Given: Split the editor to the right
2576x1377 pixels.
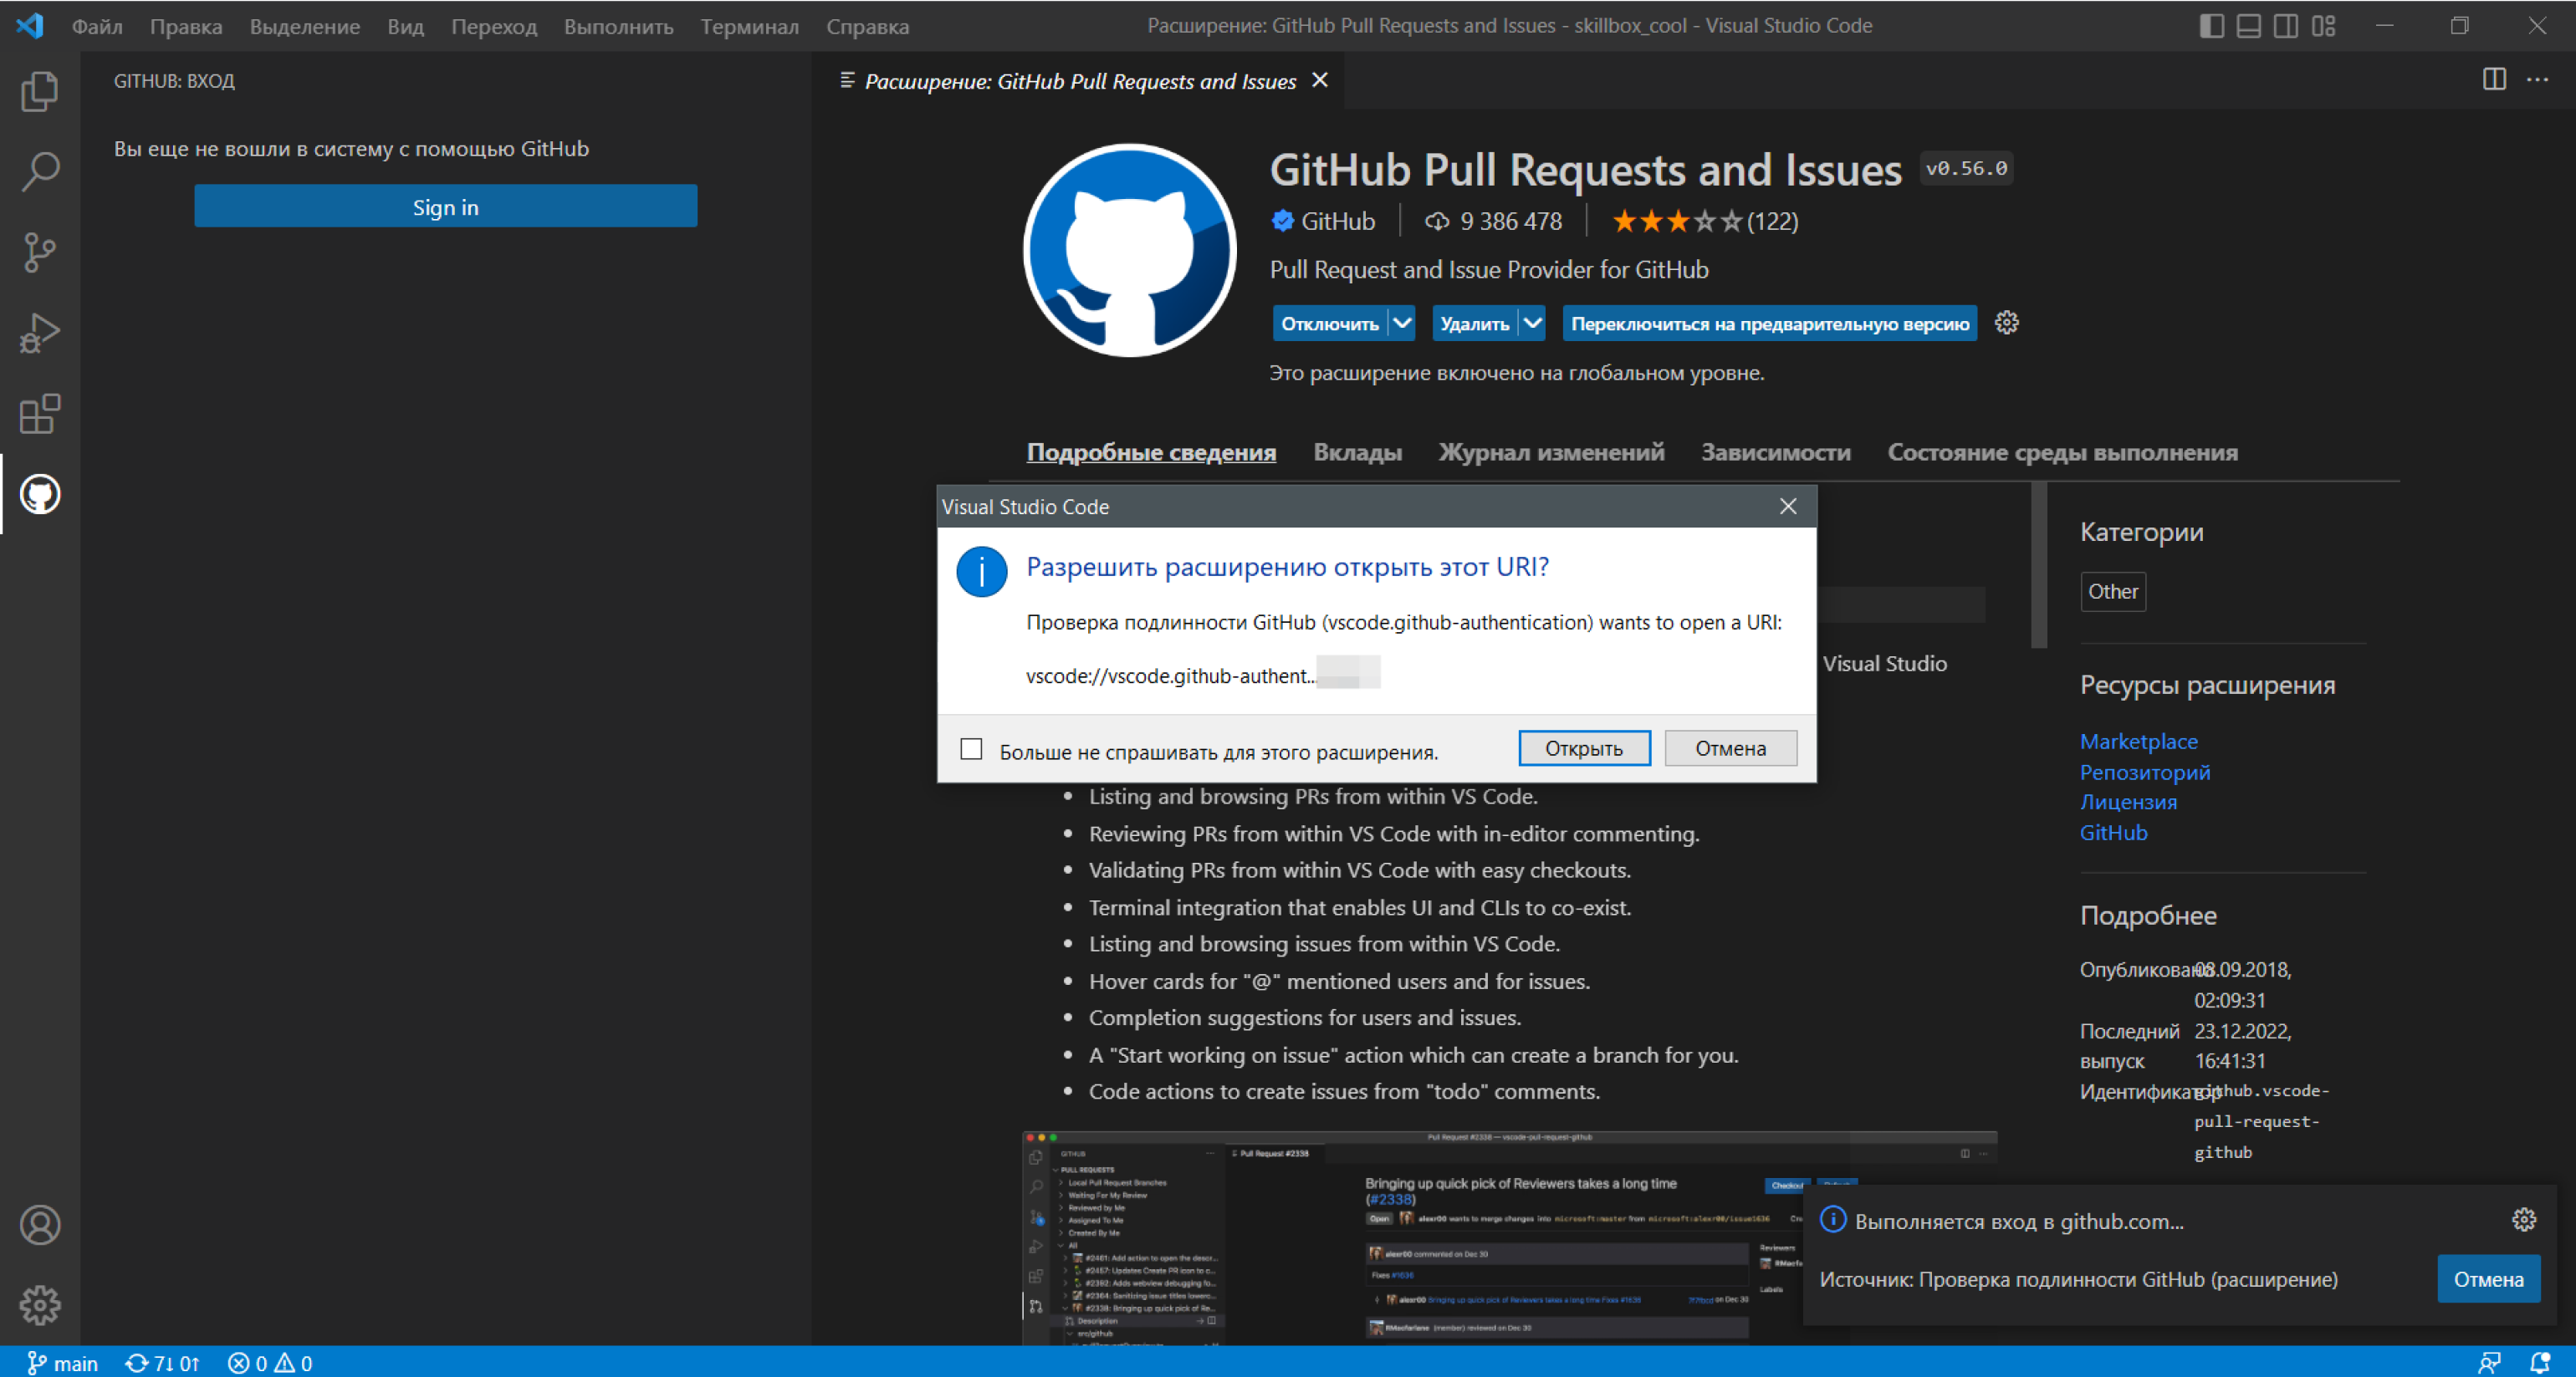Looking at the screenshot, I should 2494,80.
